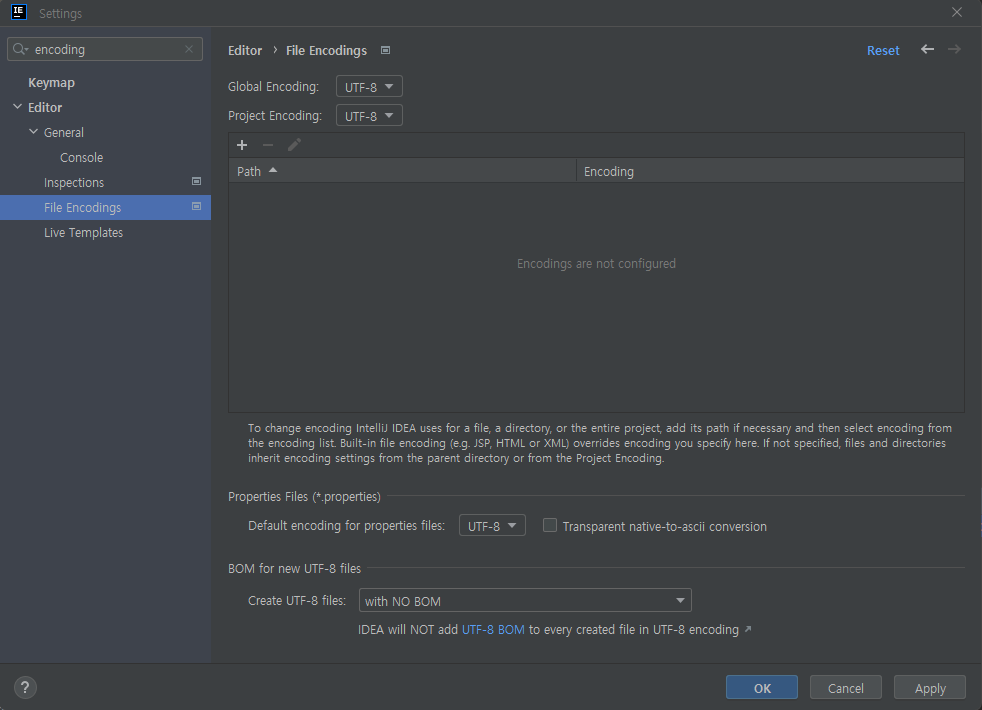Go forward with the right arrow icon
The image size is (982, 710).
pyautogui.click(x=954, y=49)
